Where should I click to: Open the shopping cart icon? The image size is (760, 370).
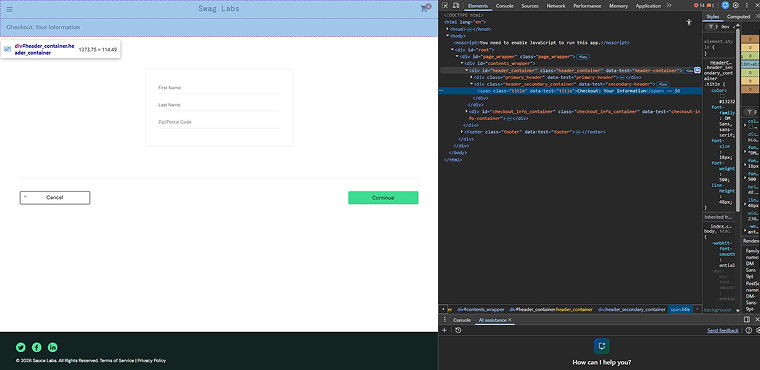click(x=425, y=8)
